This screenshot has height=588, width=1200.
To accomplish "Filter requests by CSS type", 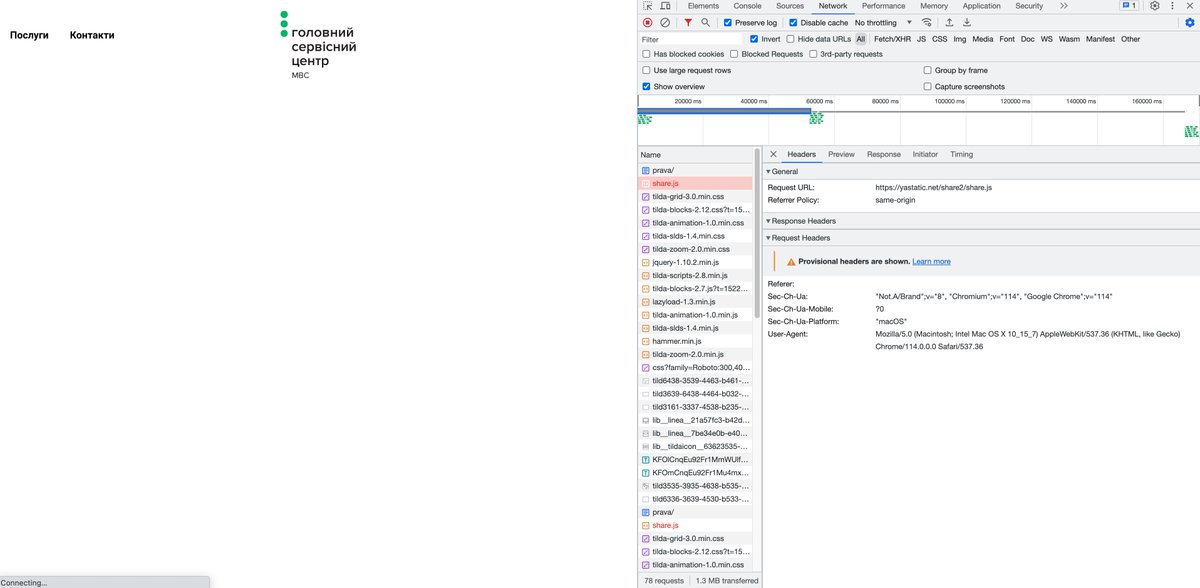I will point(940,39).
